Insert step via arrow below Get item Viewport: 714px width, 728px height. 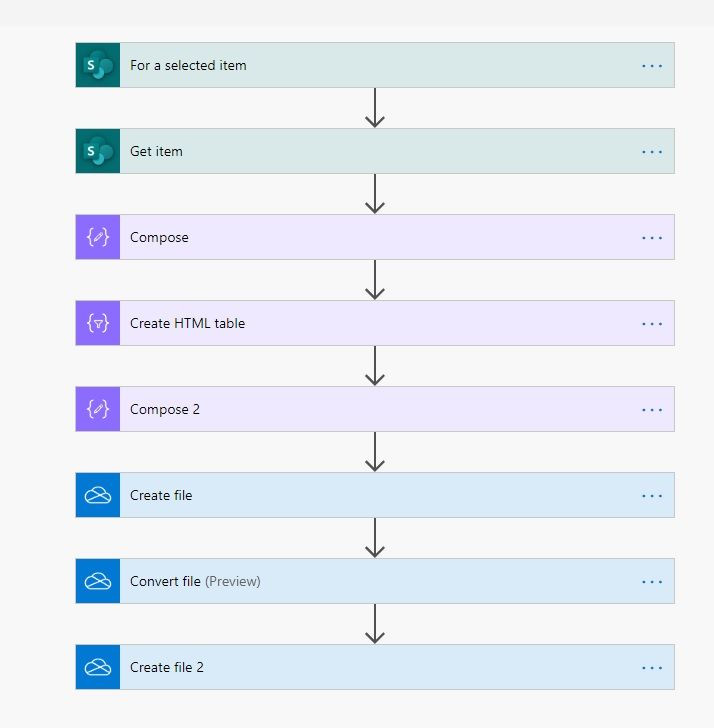point(375,194)
